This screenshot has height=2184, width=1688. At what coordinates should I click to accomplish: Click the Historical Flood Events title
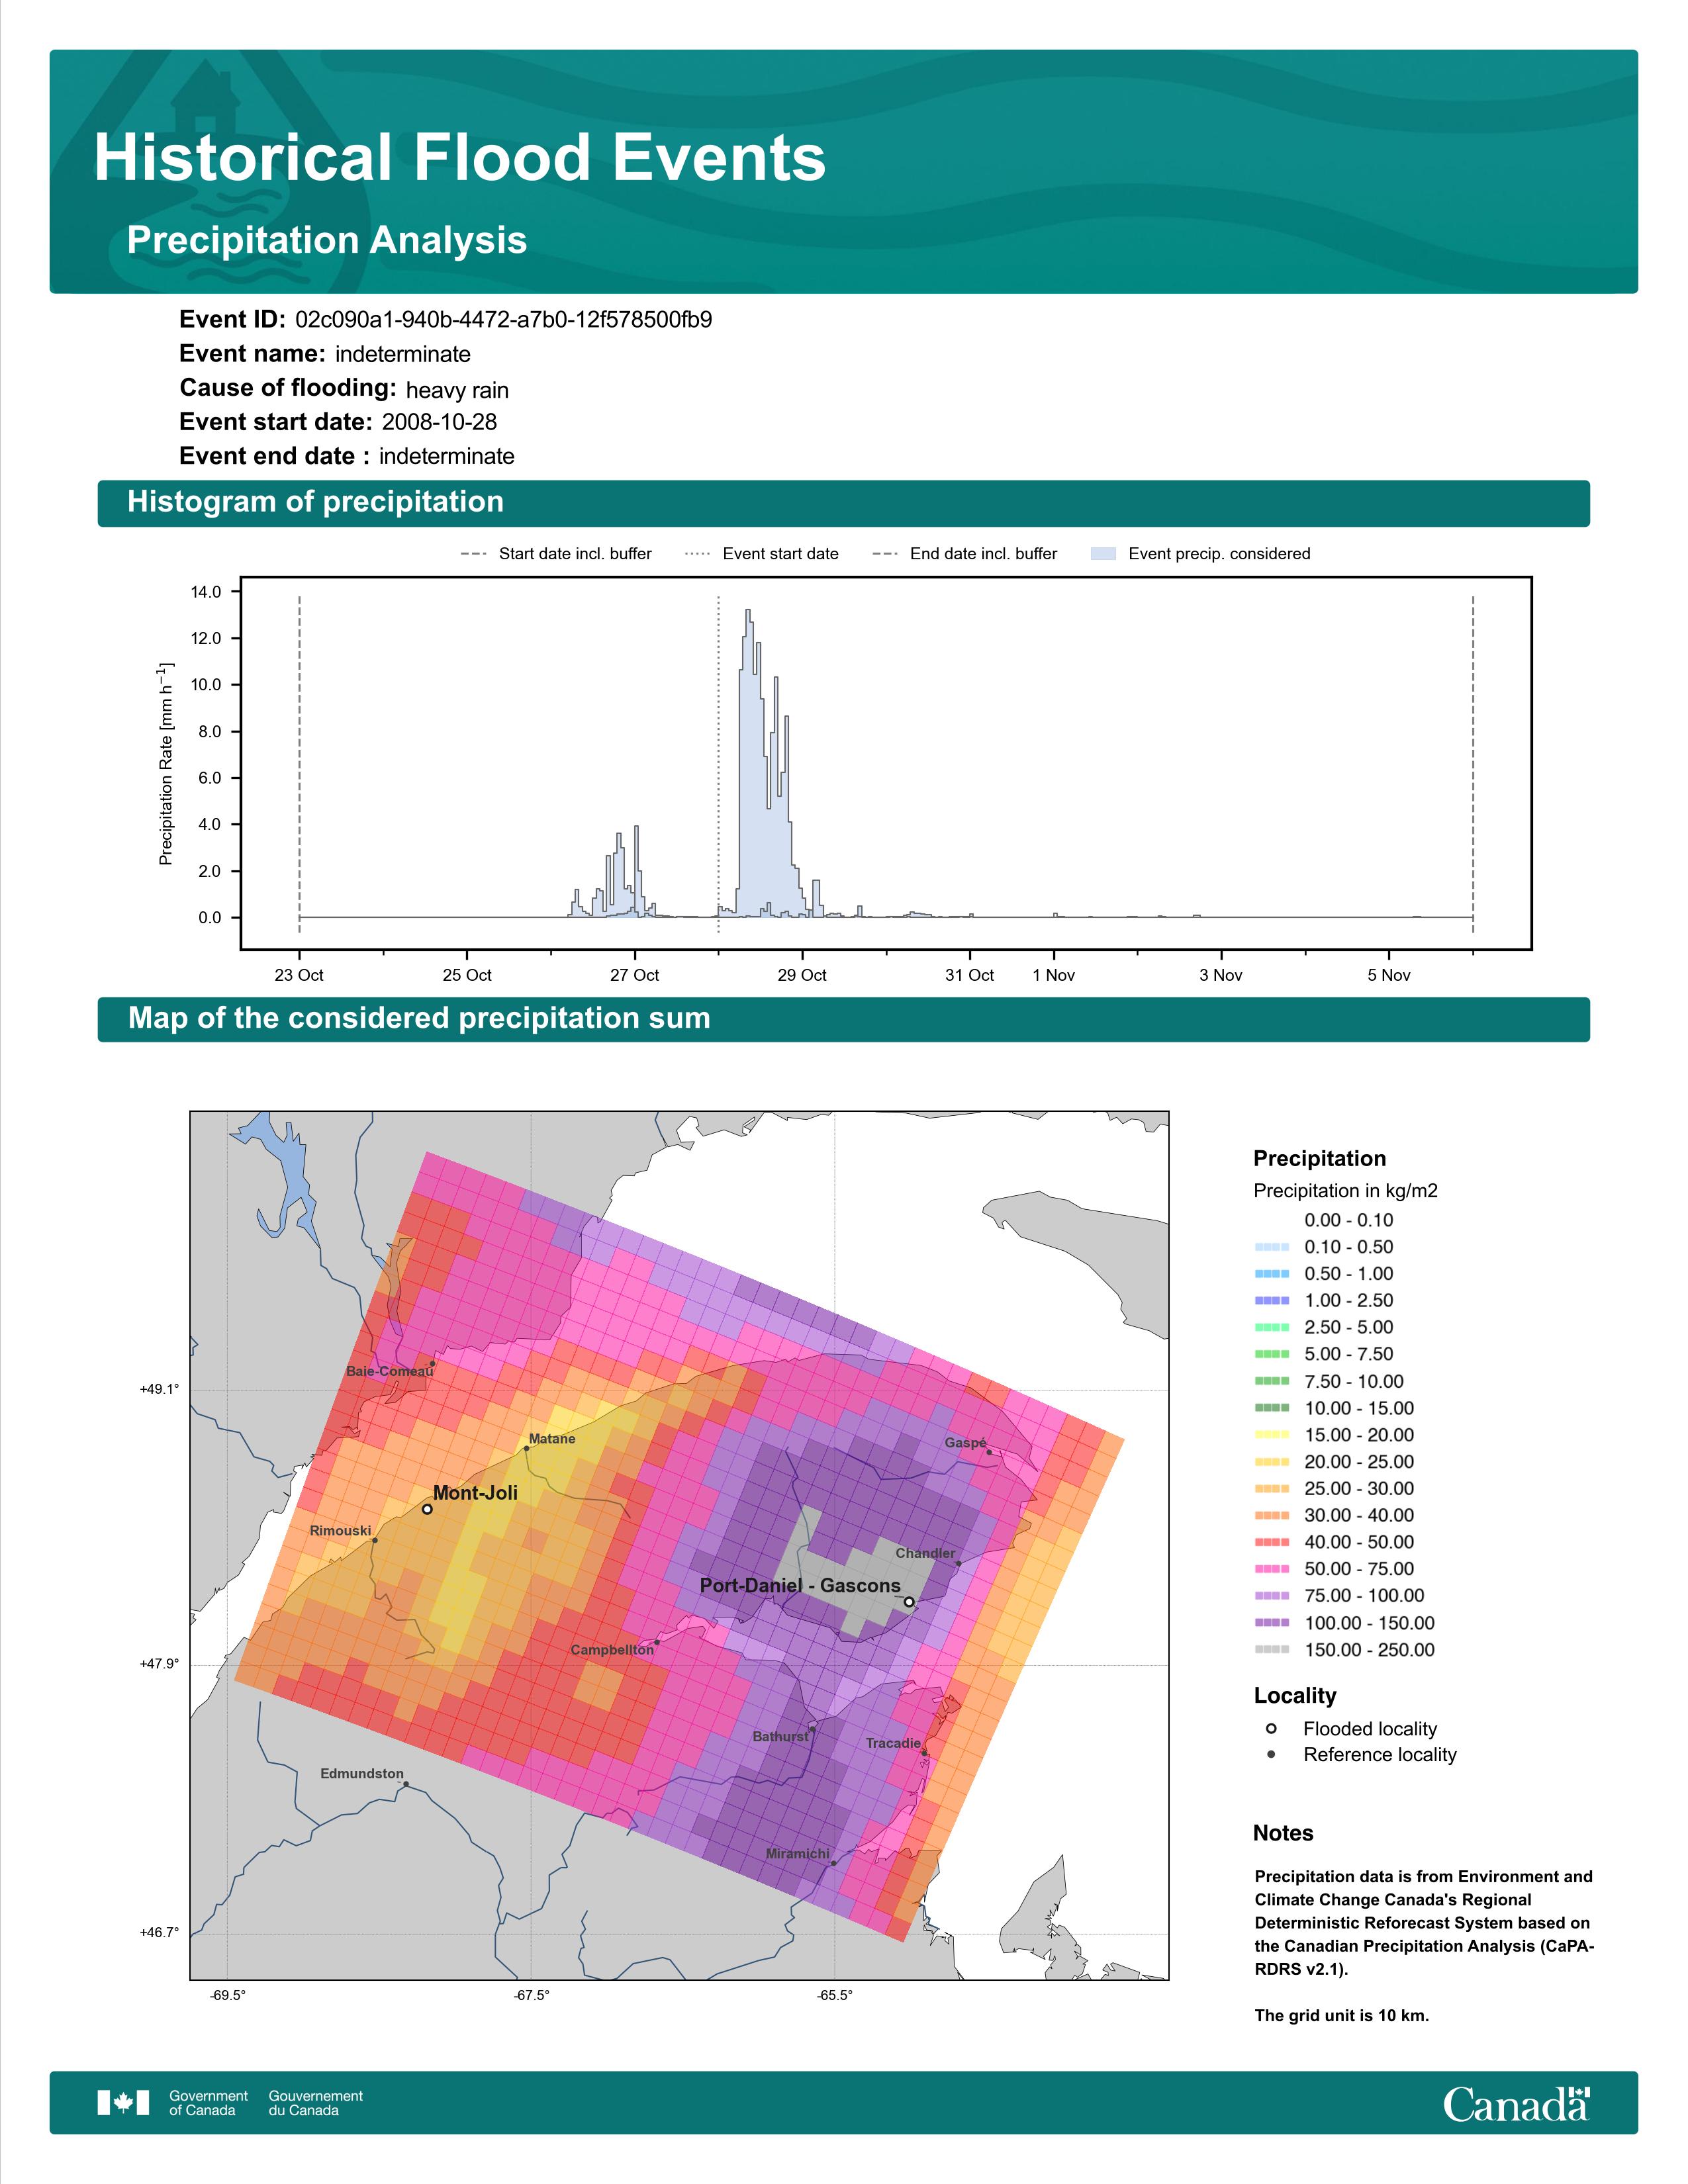coord(460,158)
